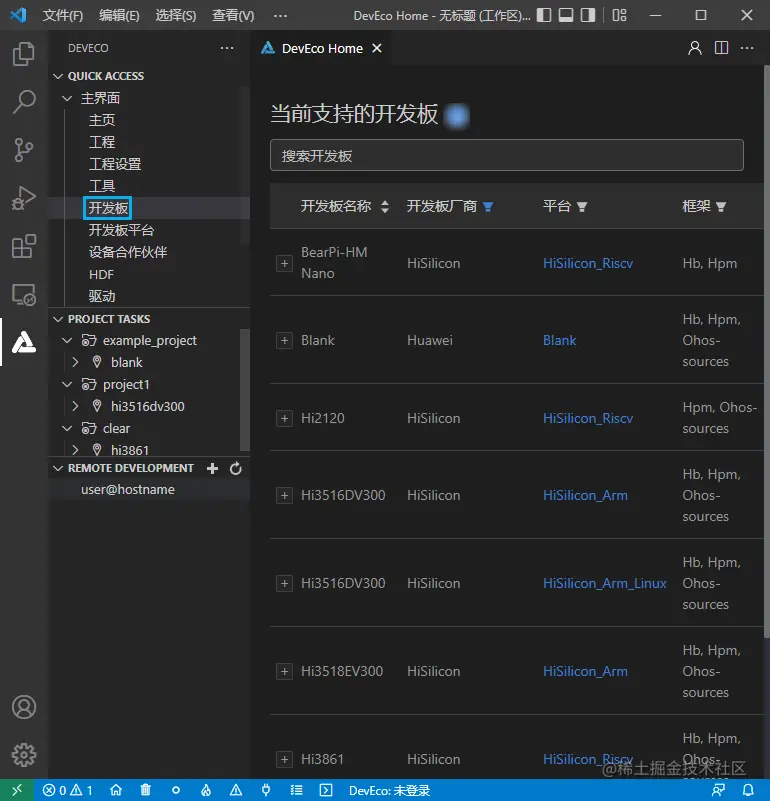Select the DevEco icon in activity bar
The width and height of the screenshot is (770, 801).
(x=24, y=342)
